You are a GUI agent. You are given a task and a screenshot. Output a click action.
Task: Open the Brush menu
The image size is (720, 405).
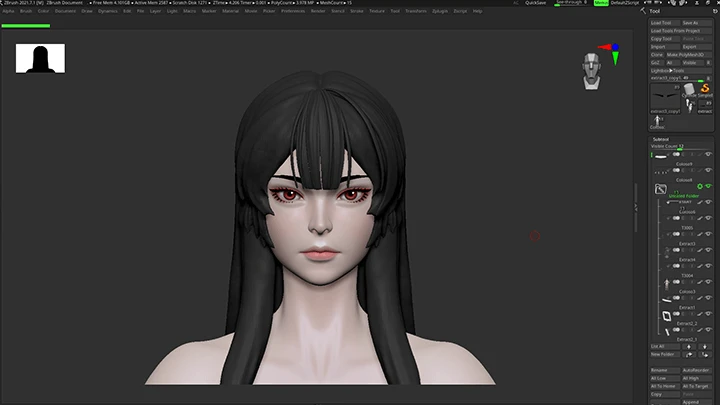26,11
